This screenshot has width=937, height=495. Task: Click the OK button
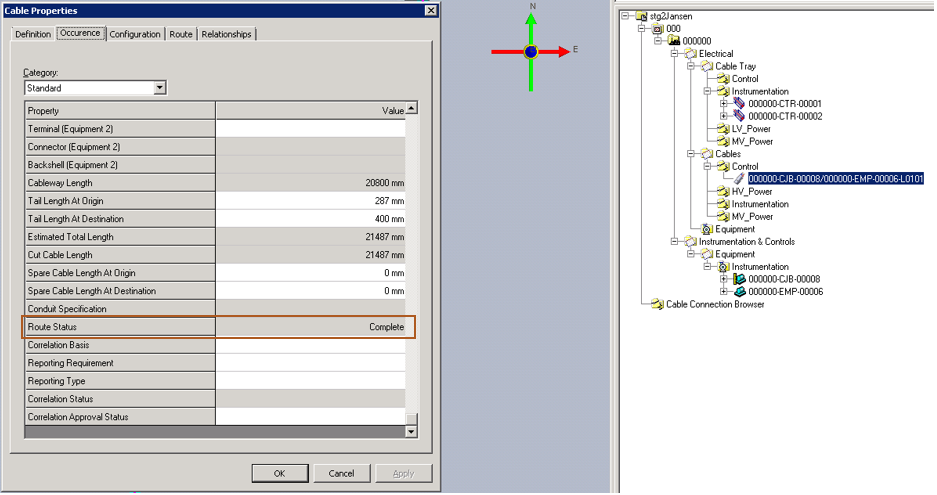(x=279, y=473)
